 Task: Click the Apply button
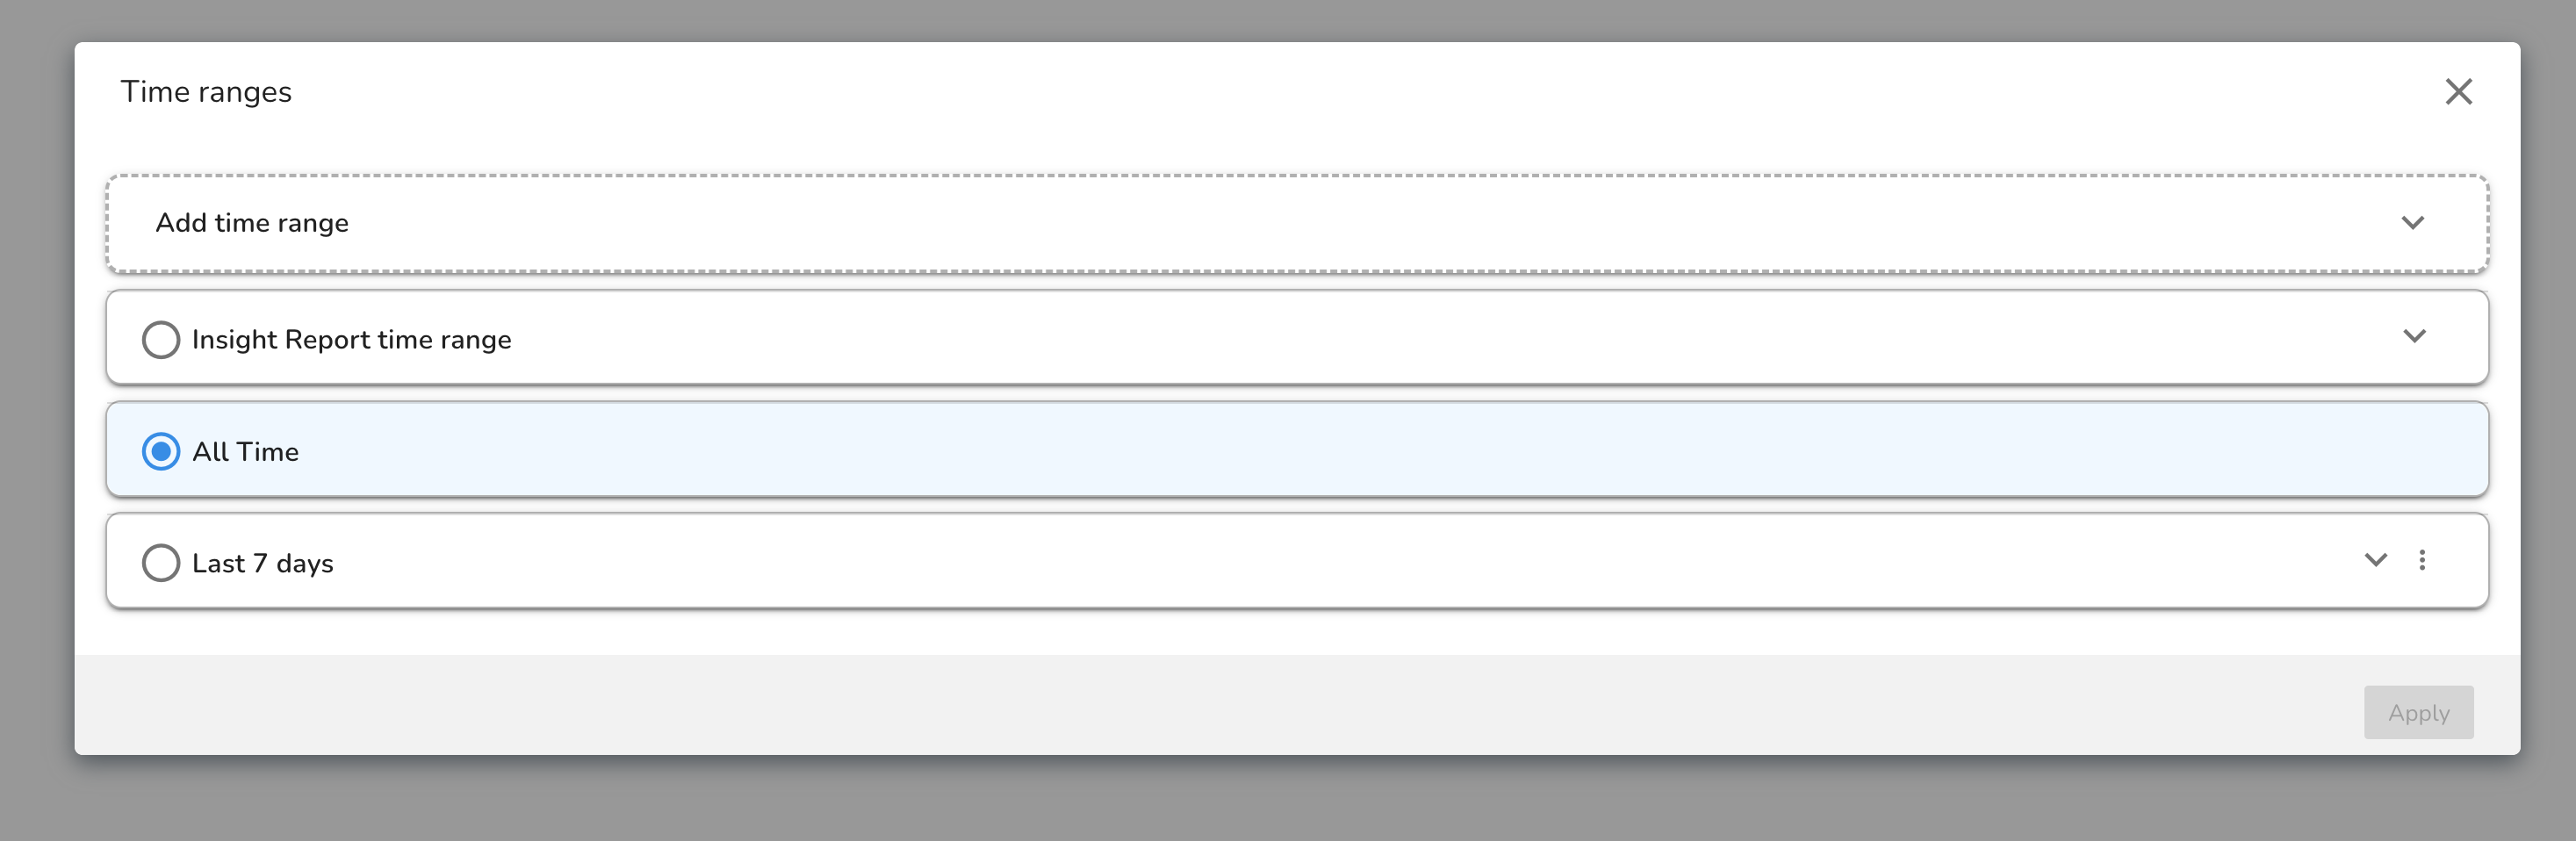point(2418,713)
